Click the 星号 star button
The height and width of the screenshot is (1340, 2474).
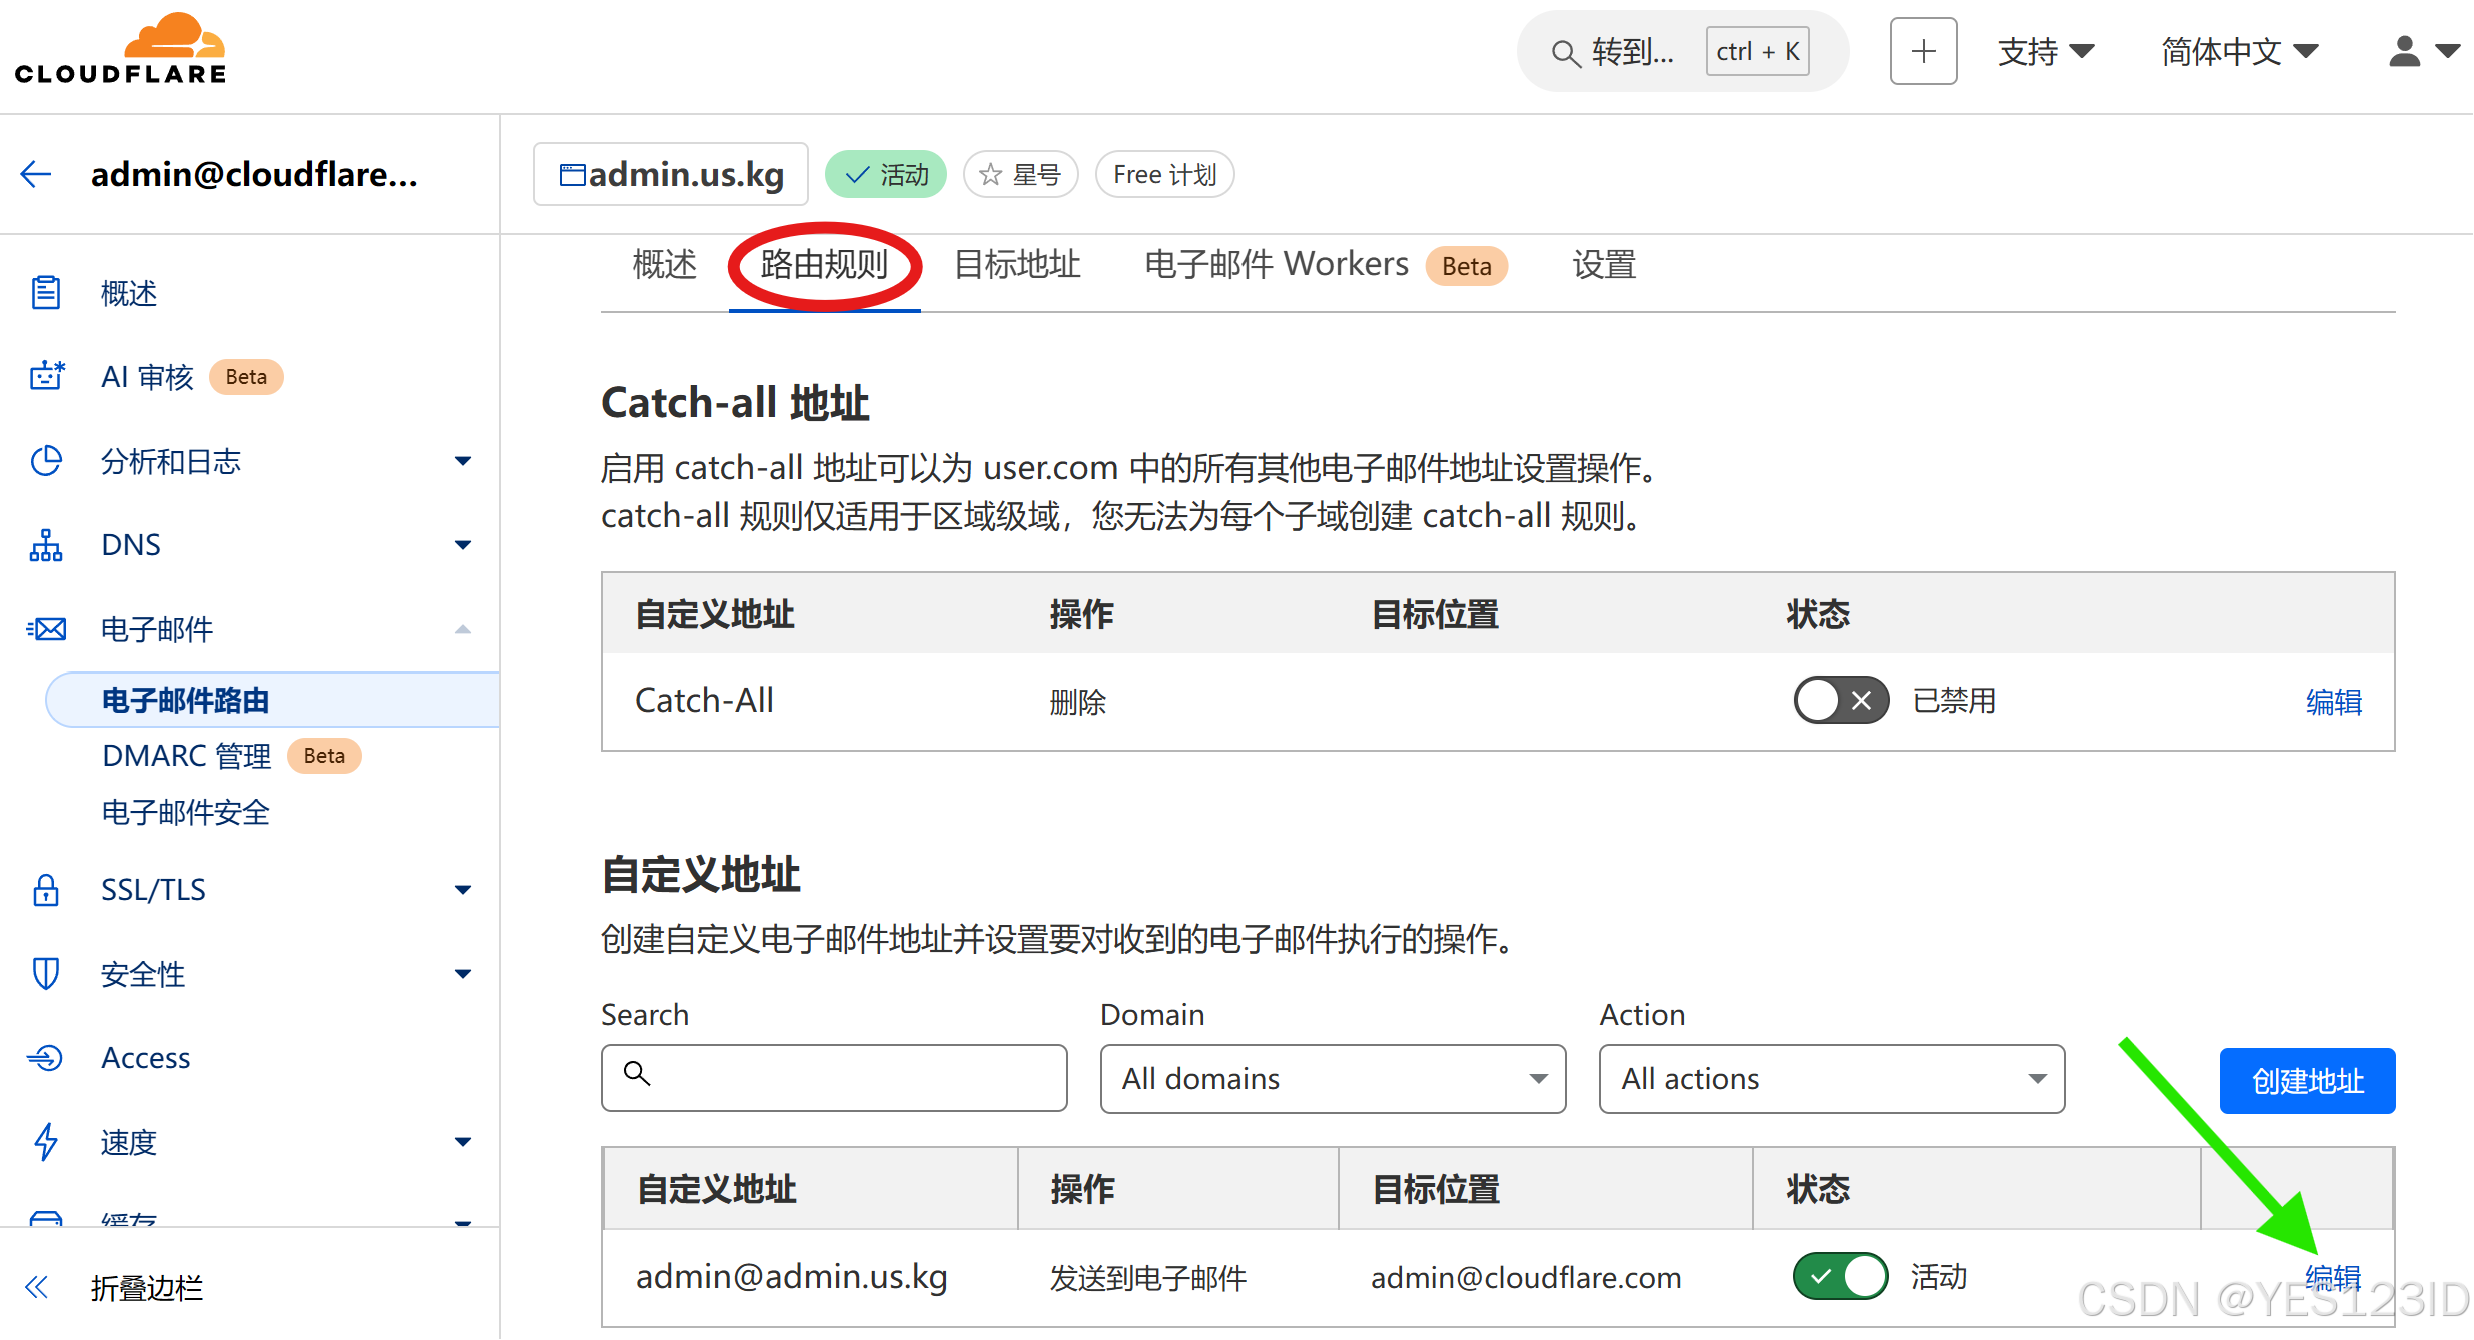tap(1020, 175)
